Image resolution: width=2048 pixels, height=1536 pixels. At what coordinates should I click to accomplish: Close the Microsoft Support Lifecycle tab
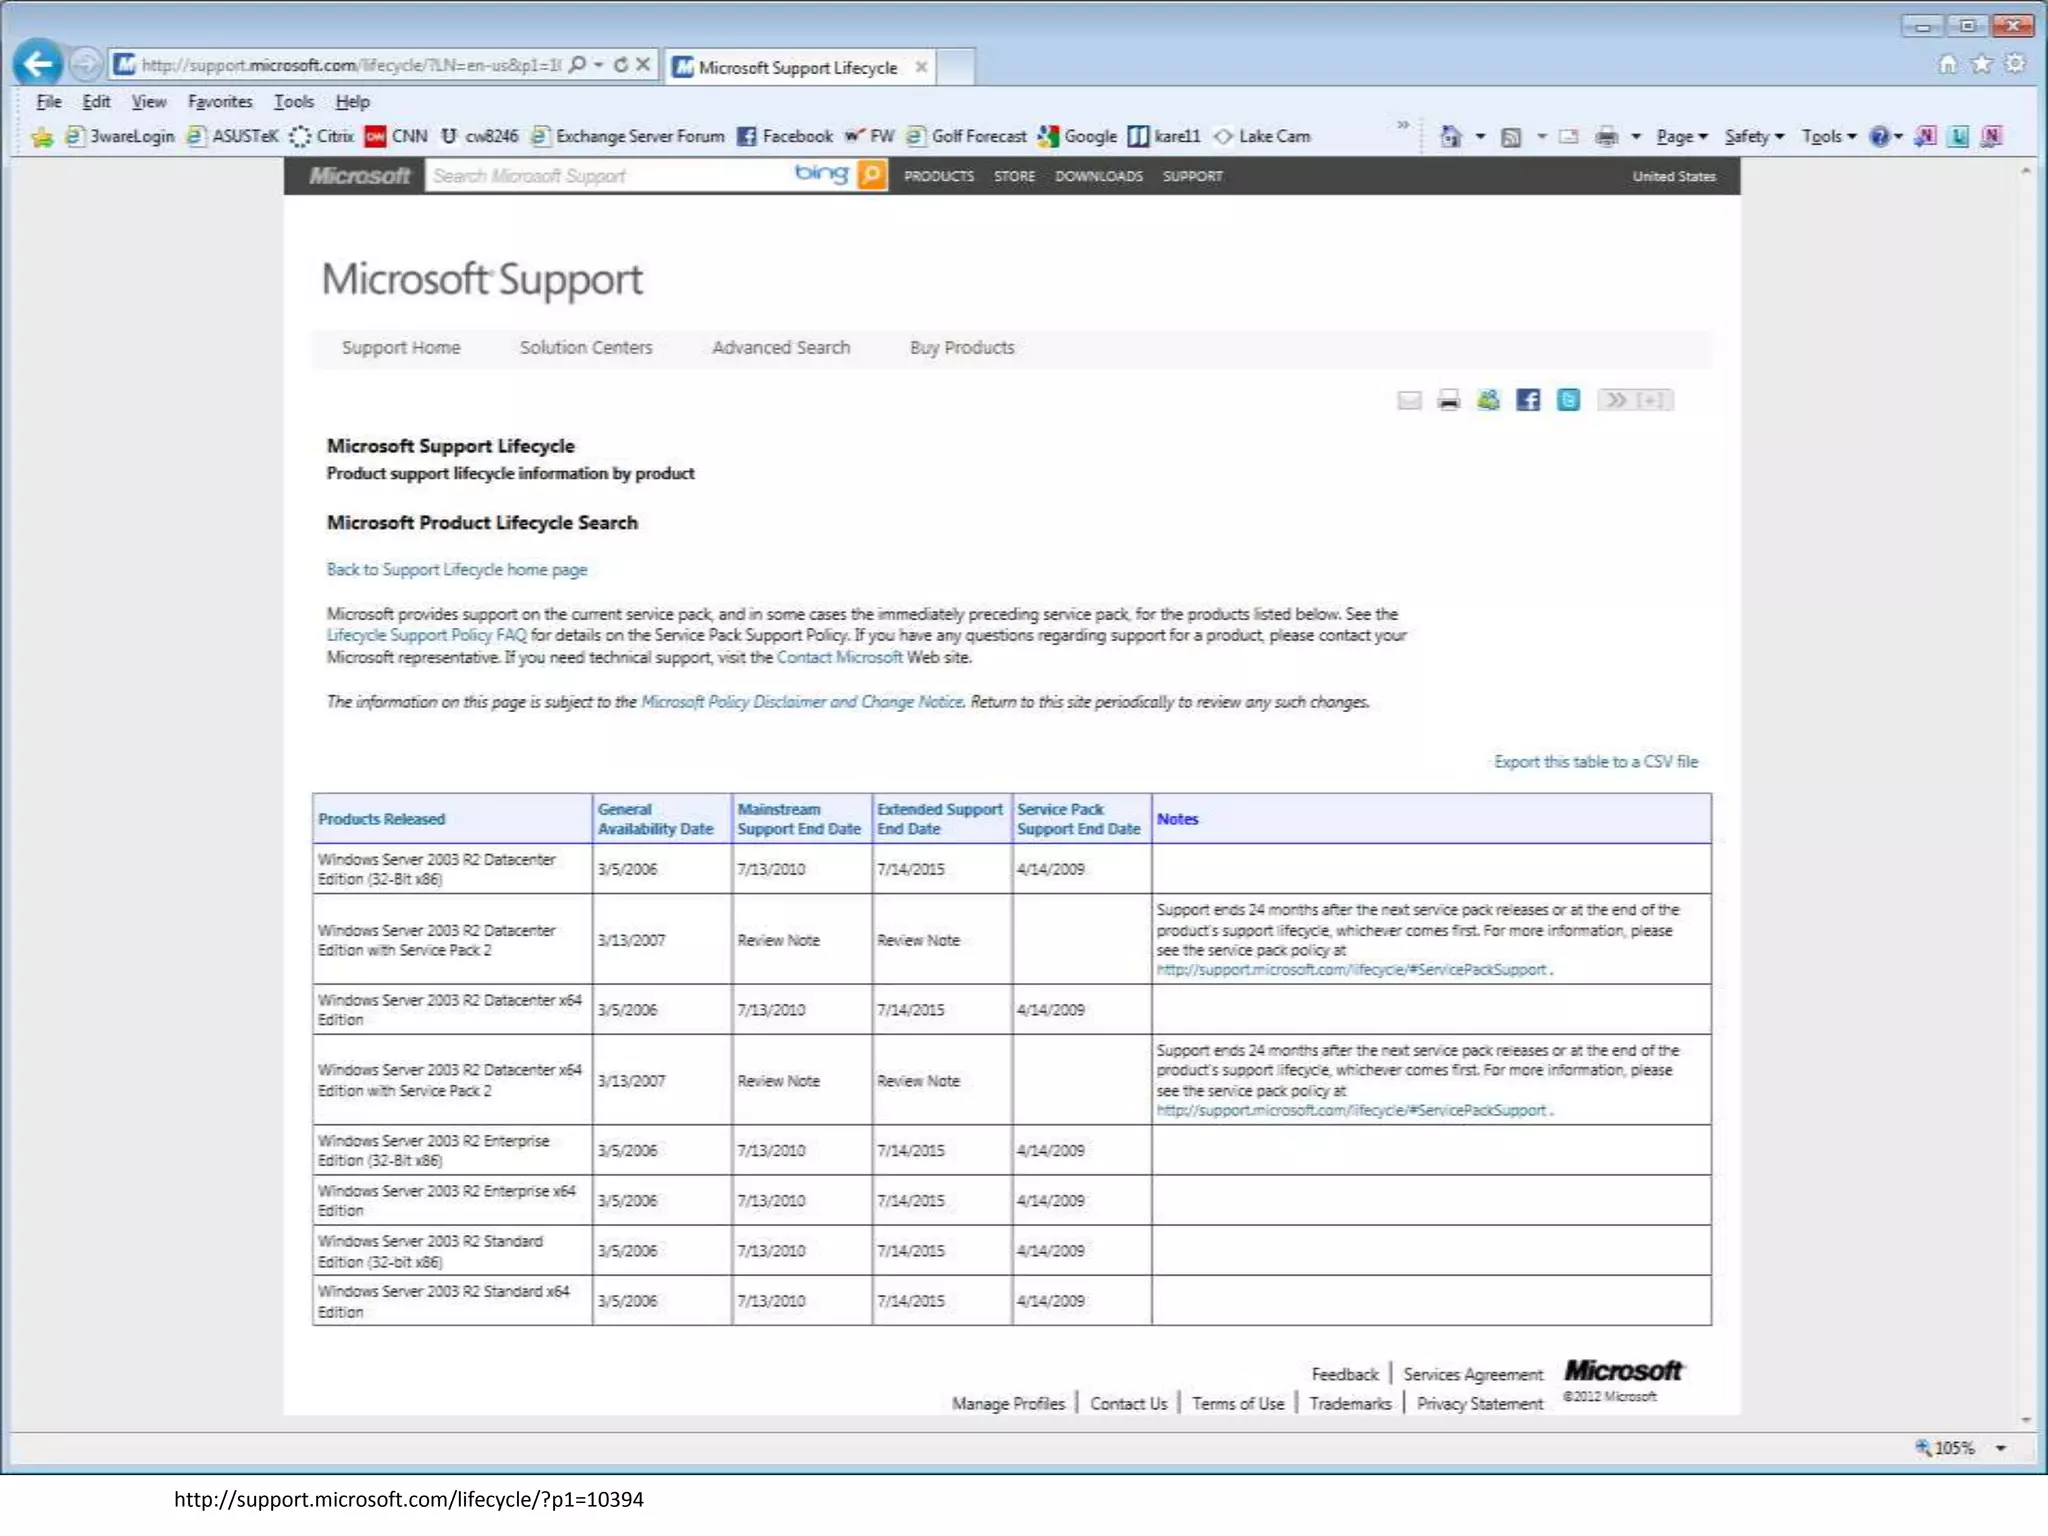[x=921, y=67]
